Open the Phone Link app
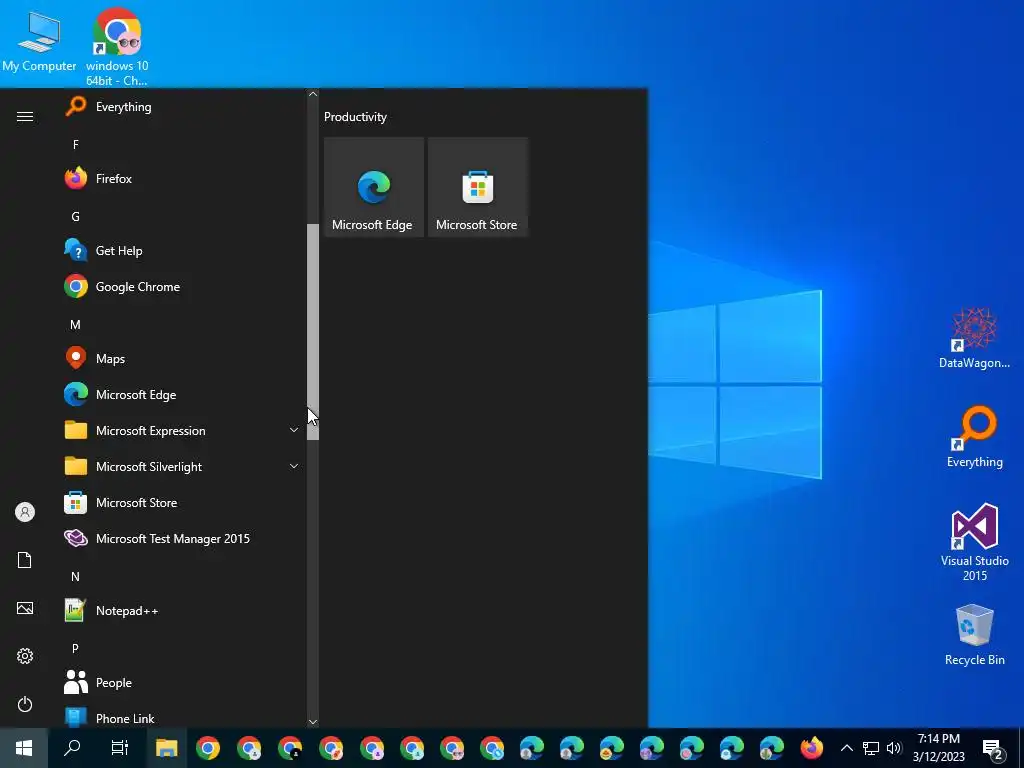 coord(181,716)
